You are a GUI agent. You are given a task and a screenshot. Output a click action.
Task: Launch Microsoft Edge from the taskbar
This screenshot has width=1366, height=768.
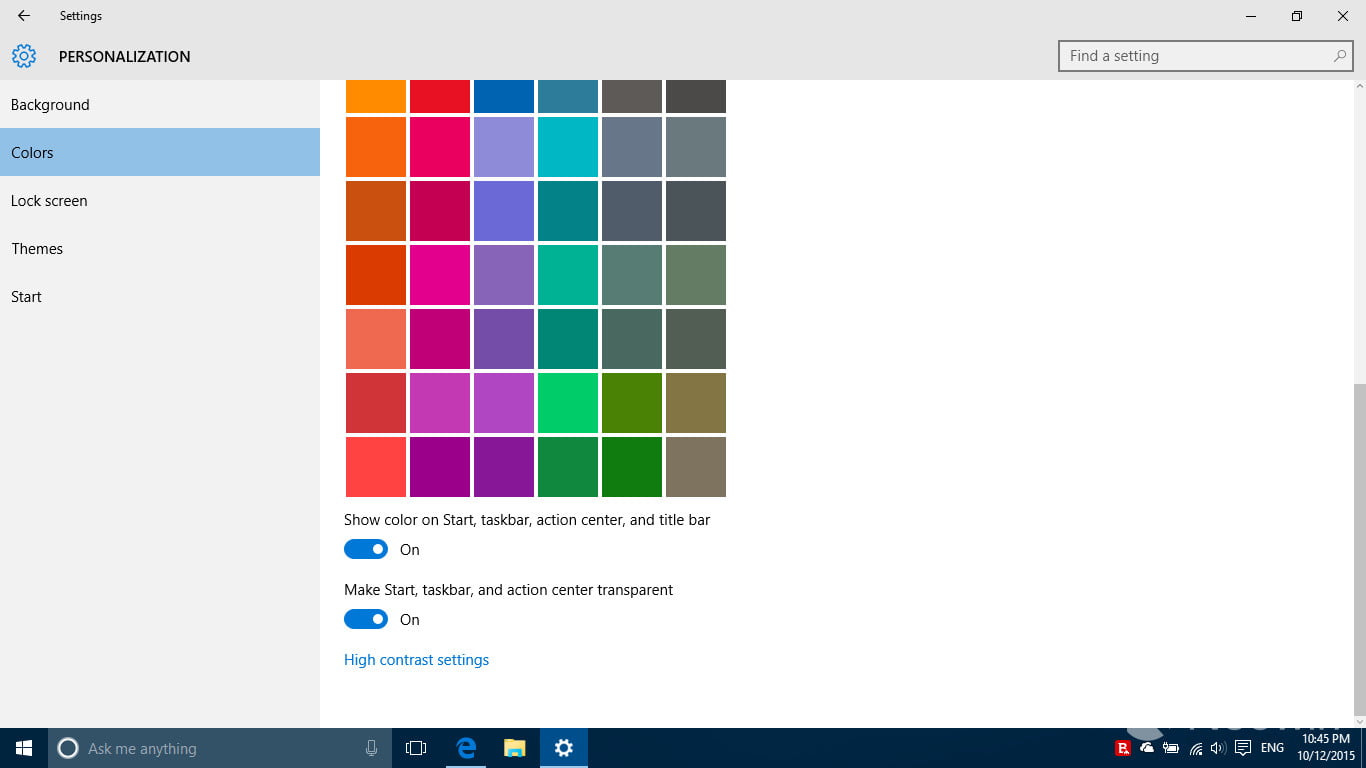point(466,748)
